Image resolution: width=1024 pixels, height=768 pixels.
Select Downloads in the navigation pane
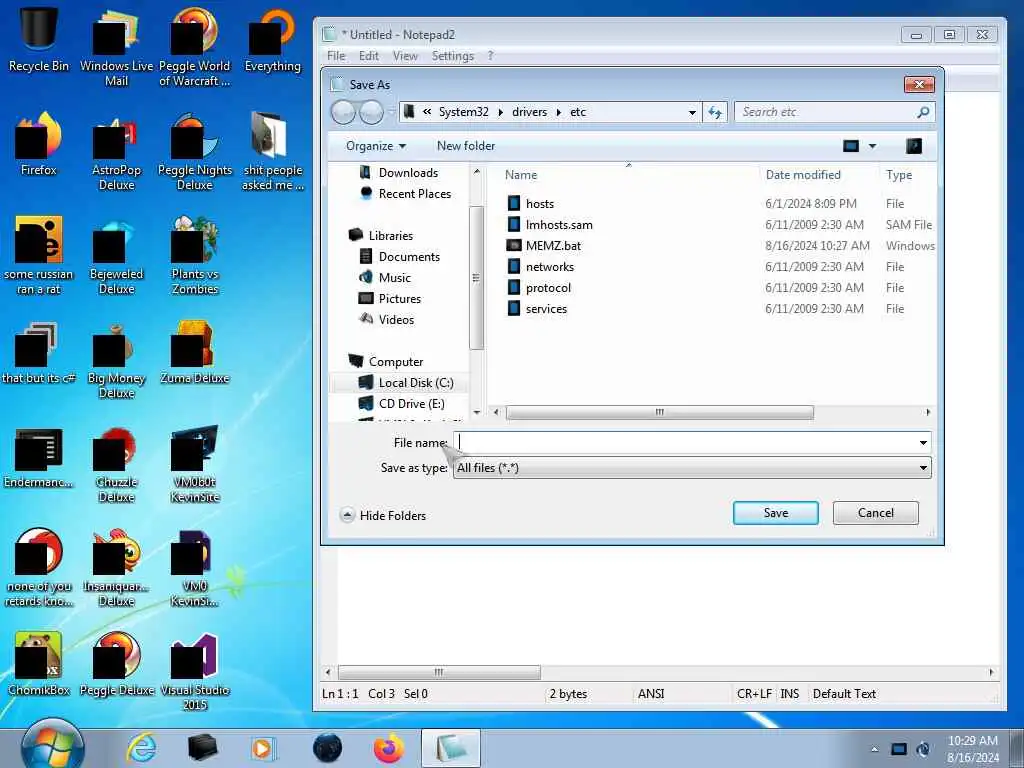[x=408, y=172]
